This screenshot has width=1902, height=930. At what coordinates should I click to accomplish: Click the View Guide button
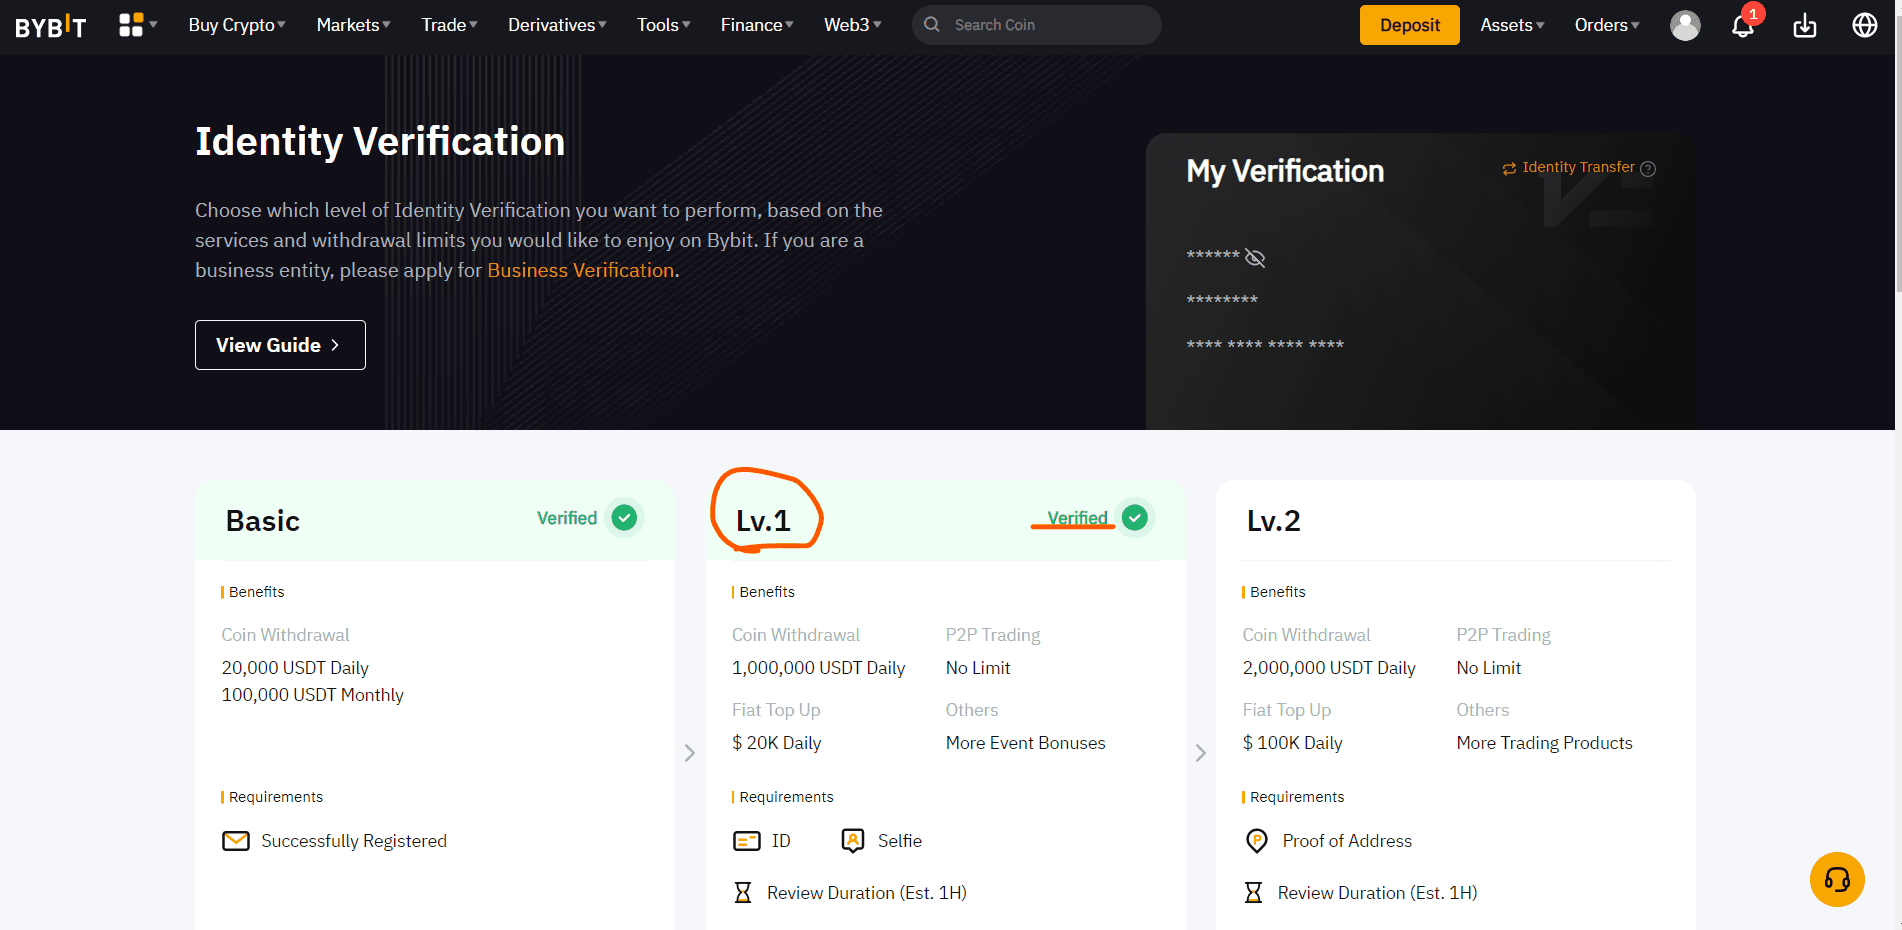point(280,345)
